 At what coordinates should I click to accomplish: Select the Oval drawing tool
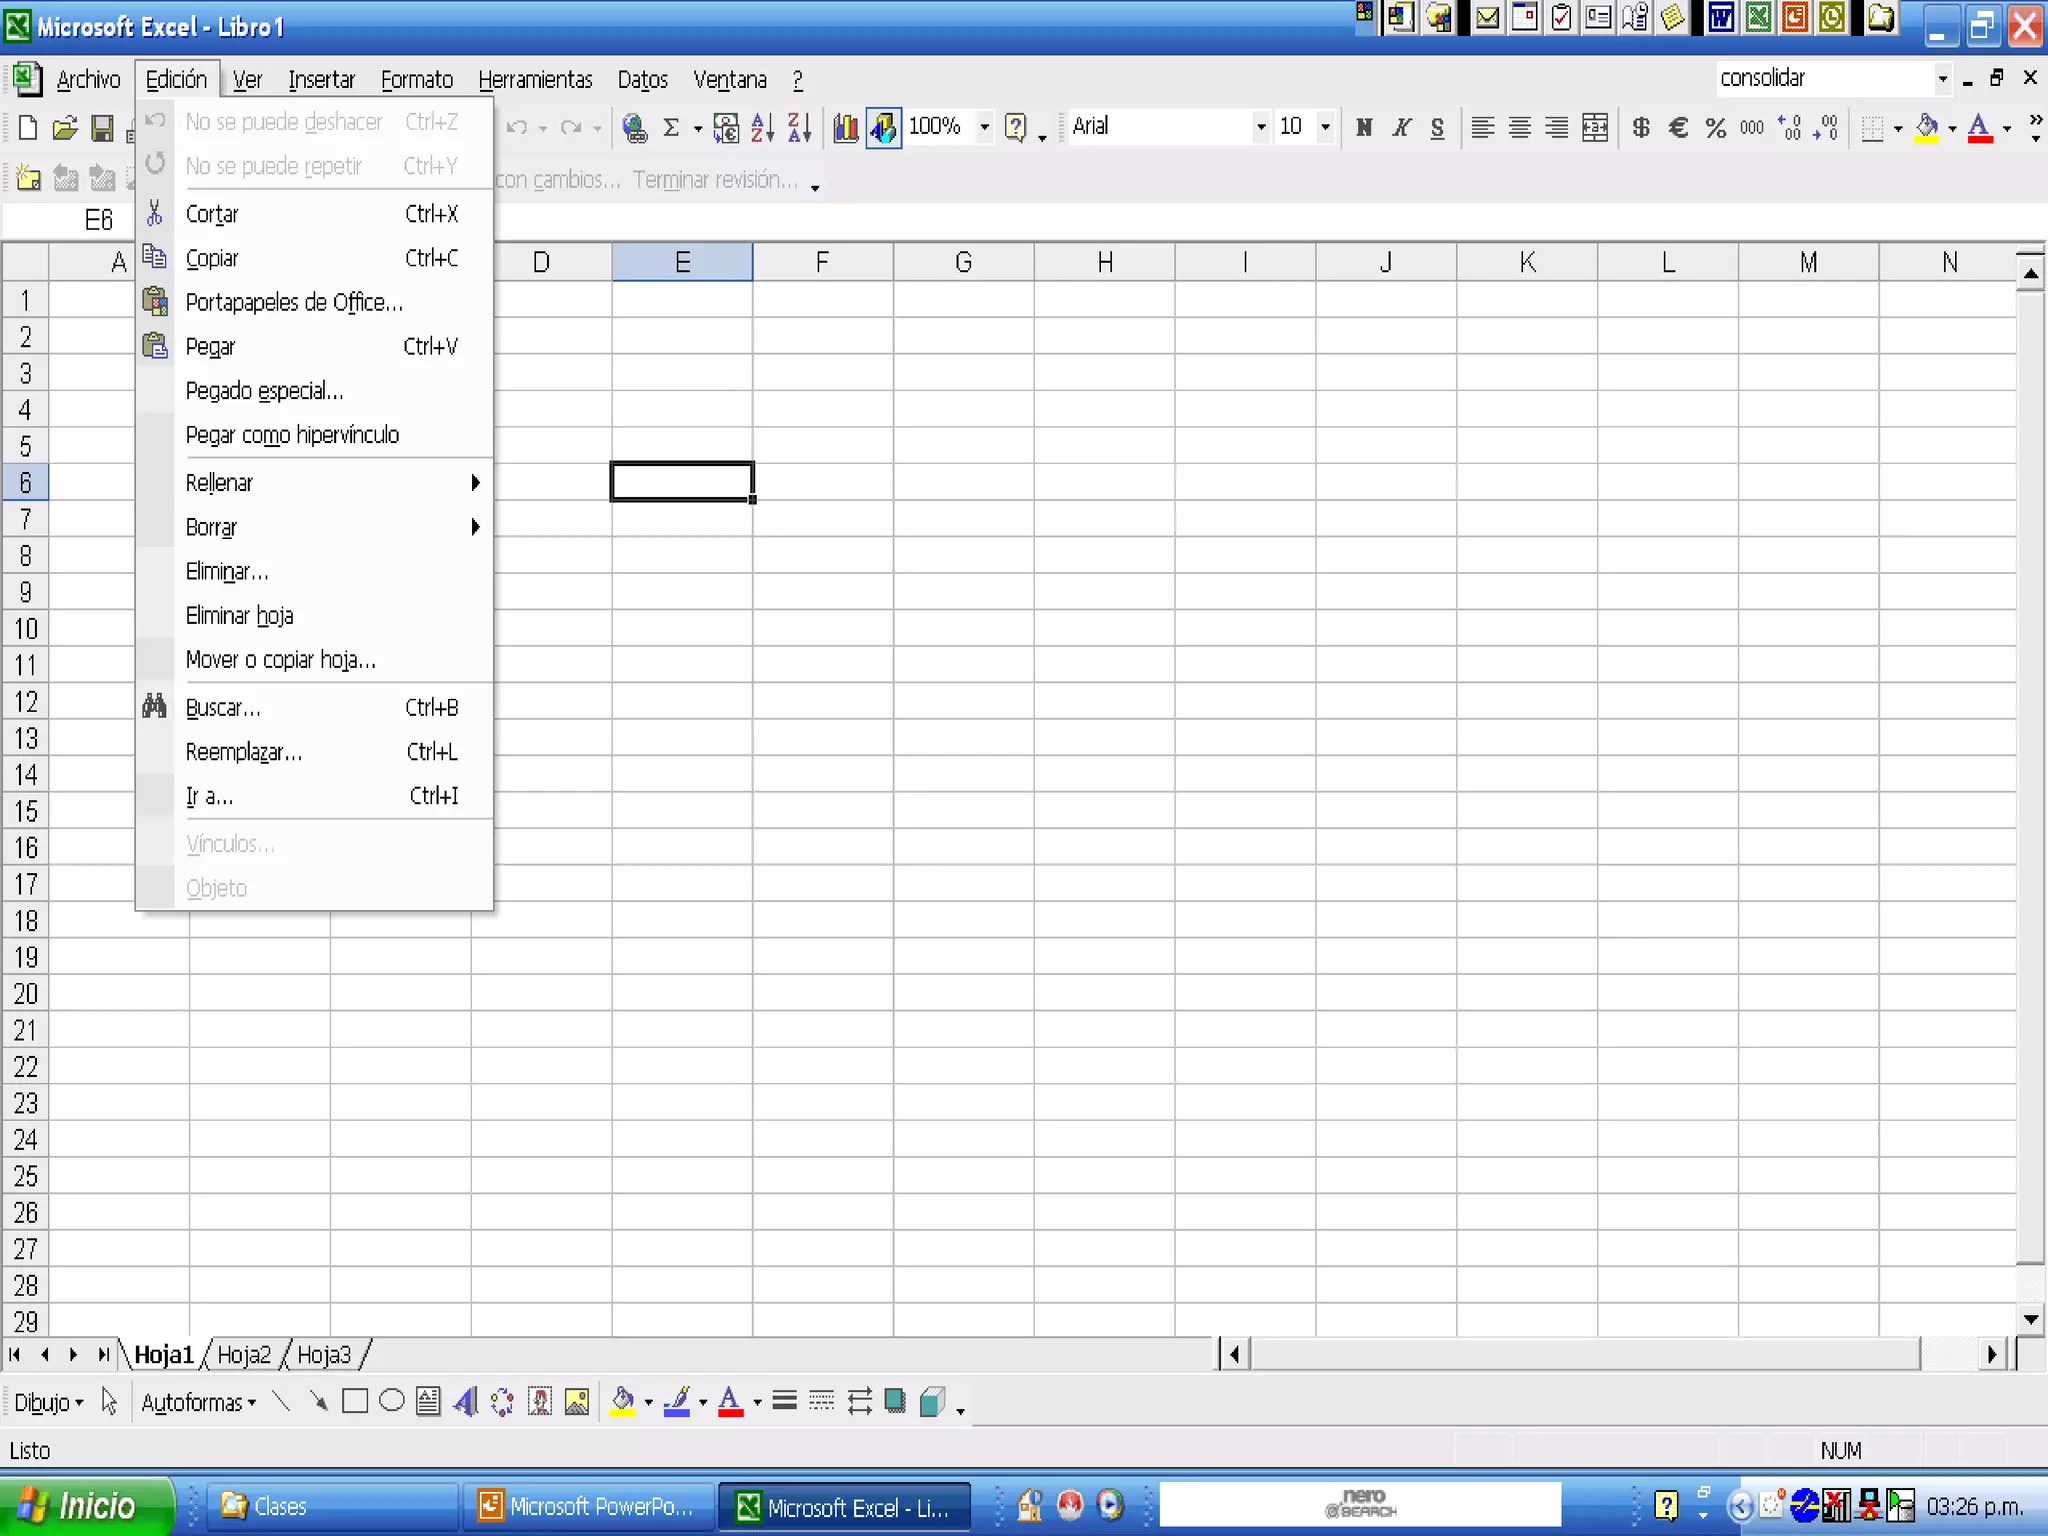pyautogui.click(x=392, y=1402)
